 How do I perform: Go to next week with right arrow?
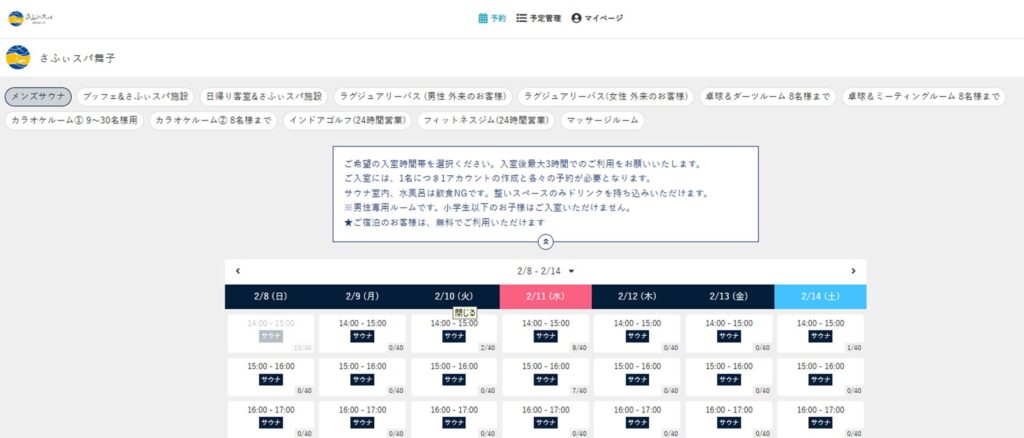pos(853,271)
